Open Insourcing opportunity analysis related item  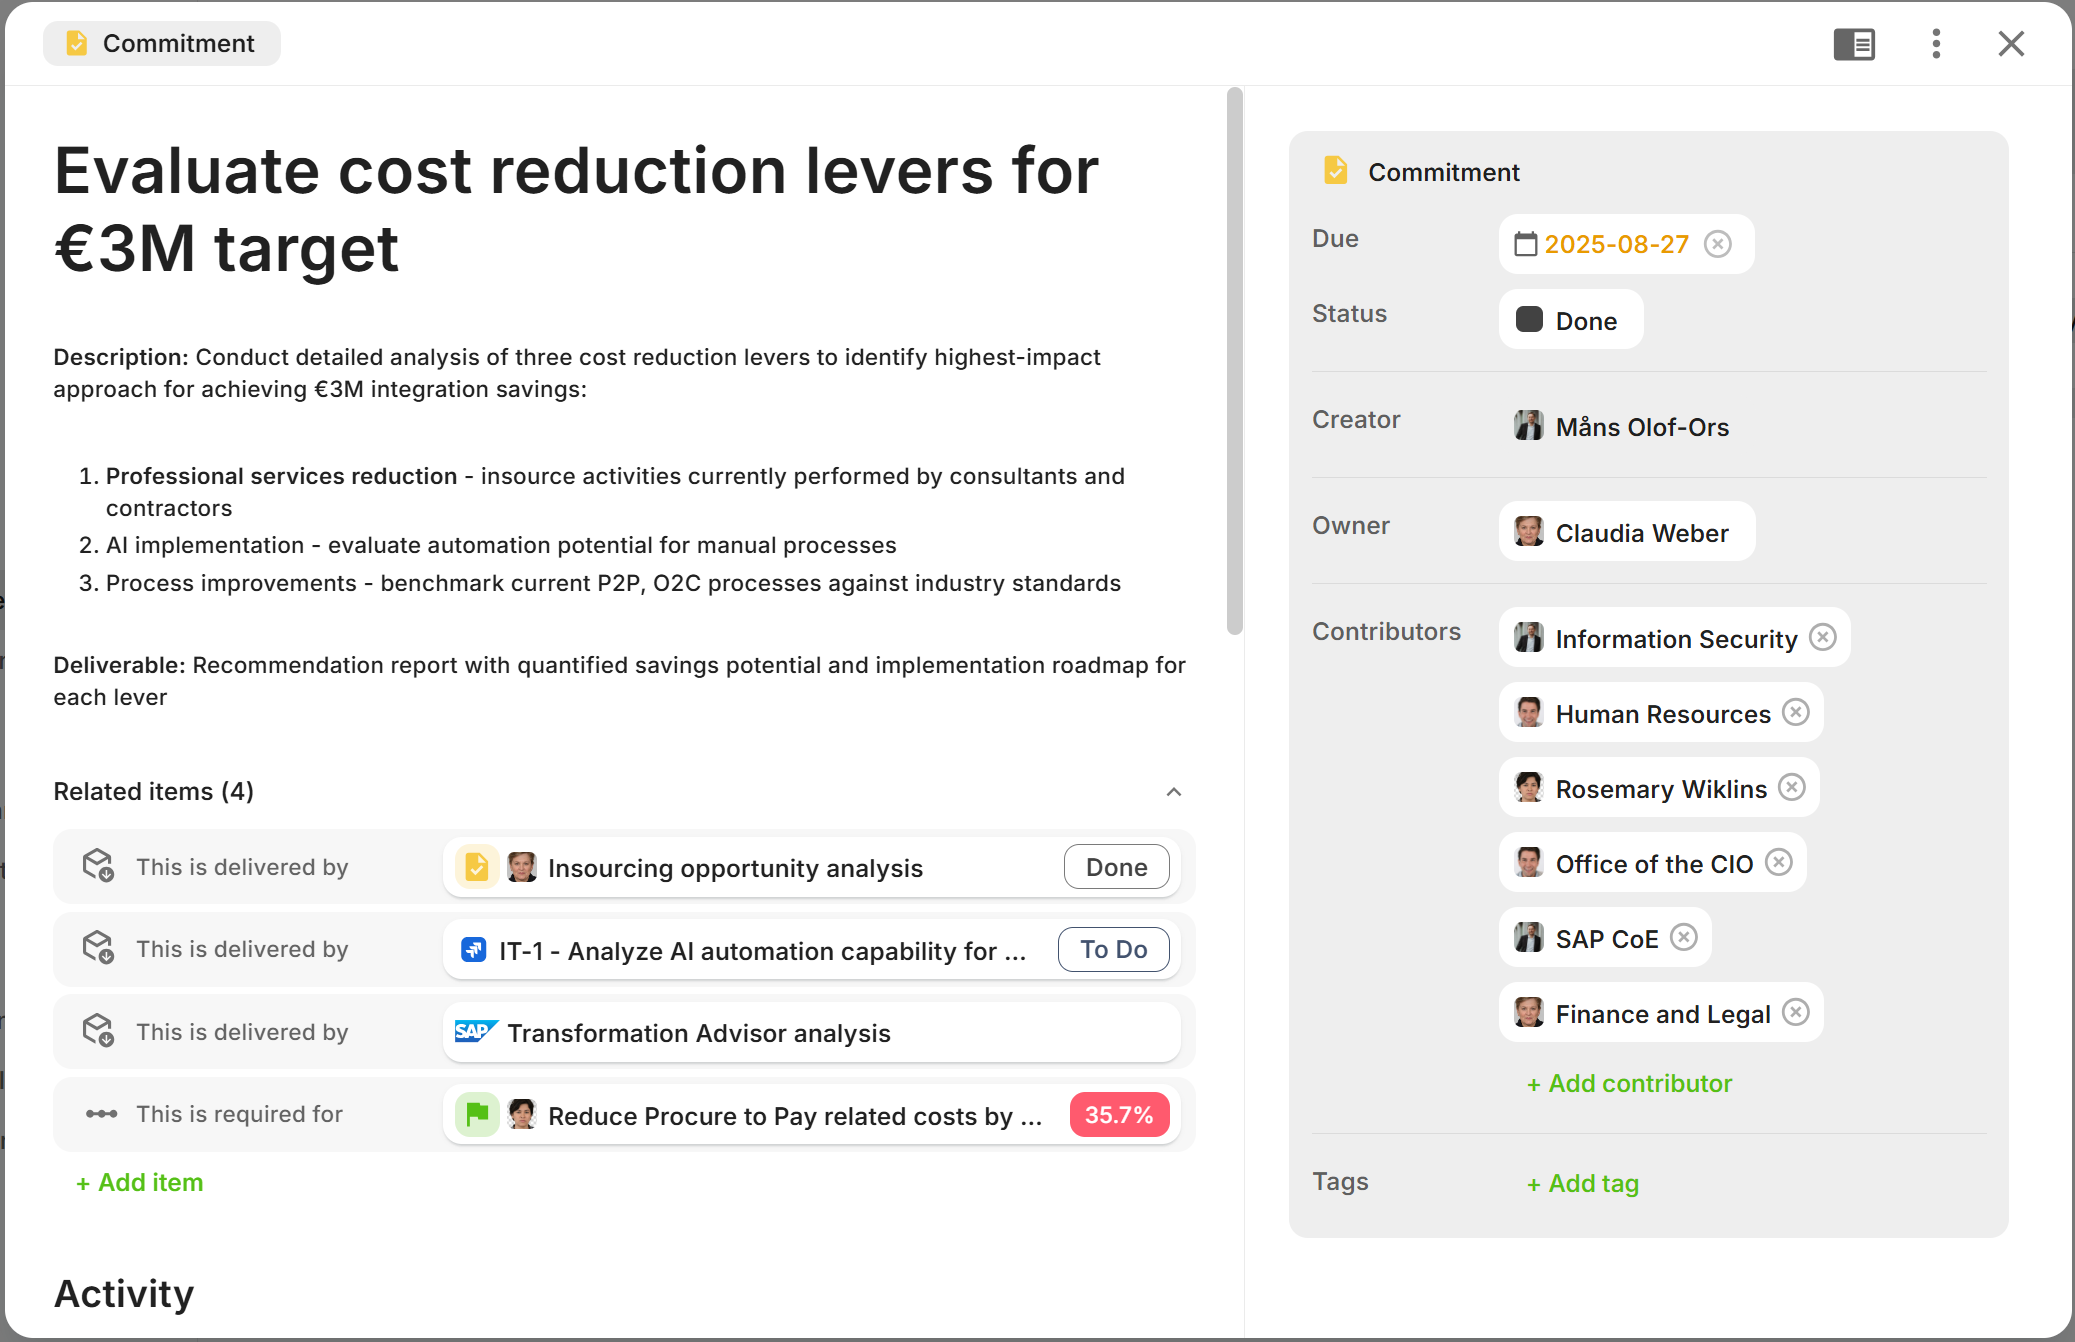(x=735, y=868)
